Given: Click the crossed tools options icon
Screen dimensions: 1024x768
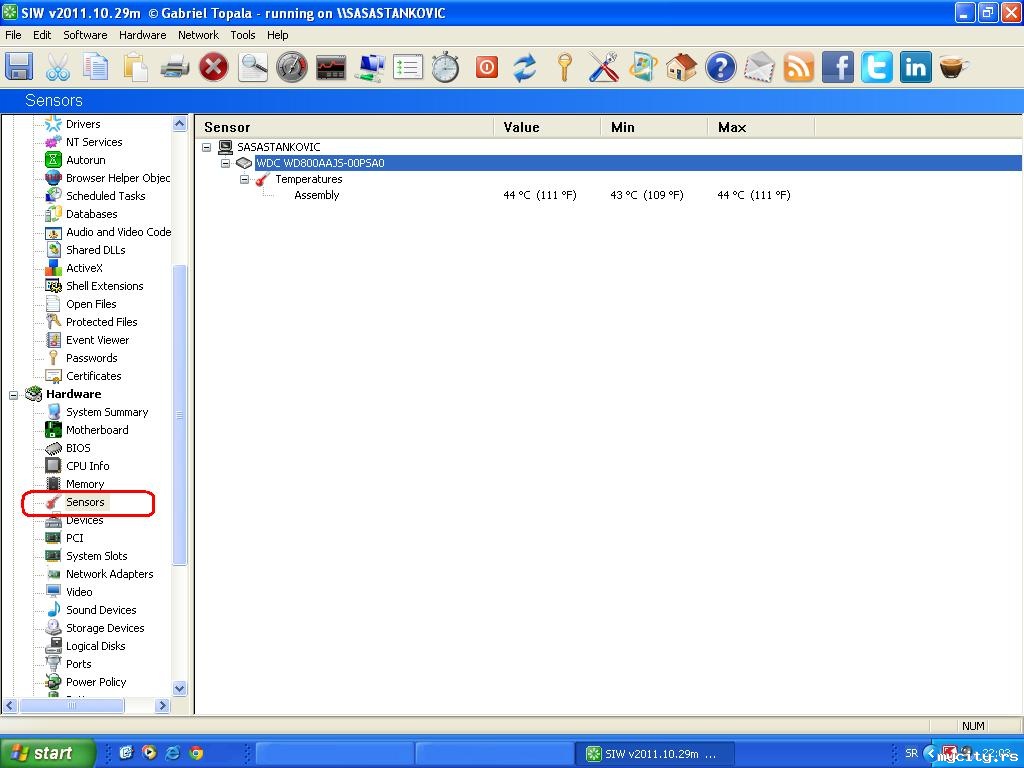Looking at the screenshot, I should [x=603, y=67].
